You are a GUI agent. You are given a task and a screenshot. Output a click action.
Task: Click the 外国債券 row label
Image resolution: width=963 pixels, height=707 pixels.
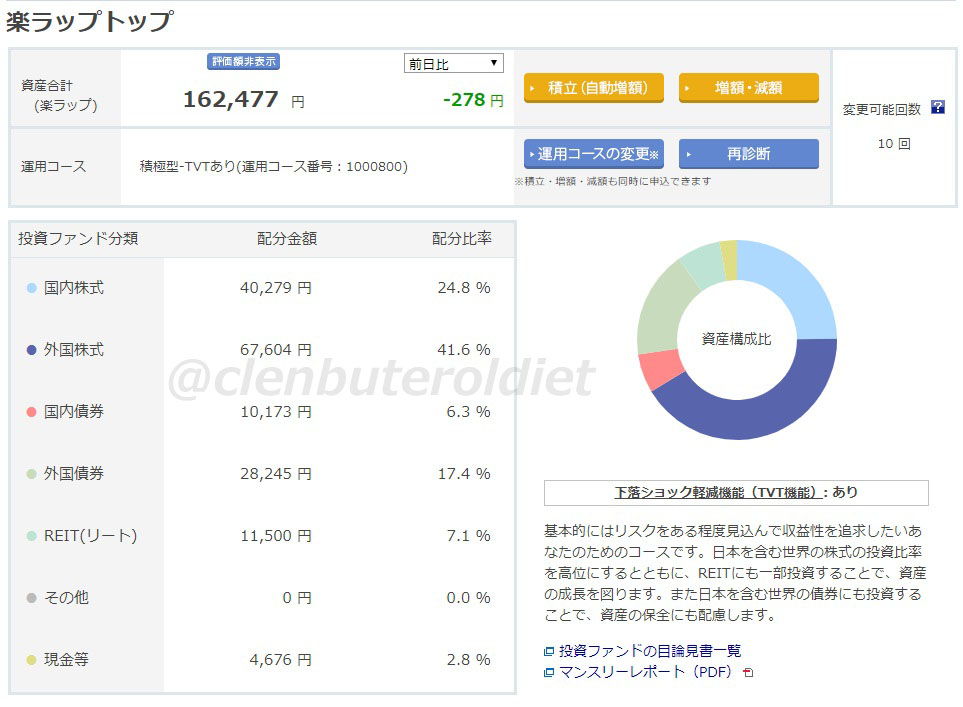(74, 474)
